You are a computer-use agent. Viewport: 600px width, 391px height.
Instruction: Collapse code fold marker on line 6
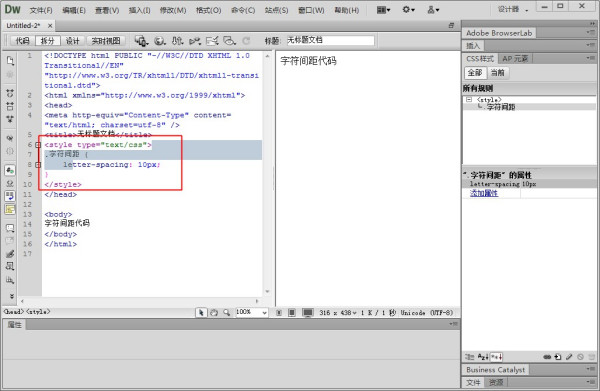pyautogui.click(x=38, y=145)
